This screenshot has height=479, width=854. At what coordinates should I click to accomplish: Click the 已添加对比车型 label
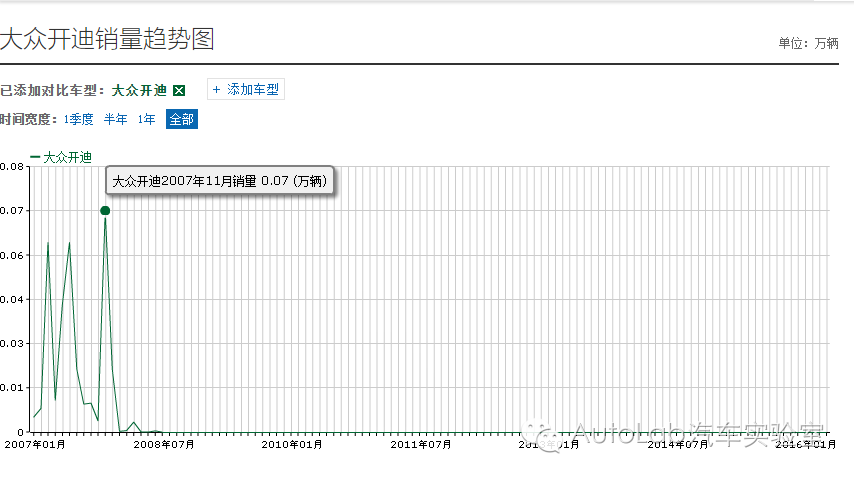pos(53,90)
